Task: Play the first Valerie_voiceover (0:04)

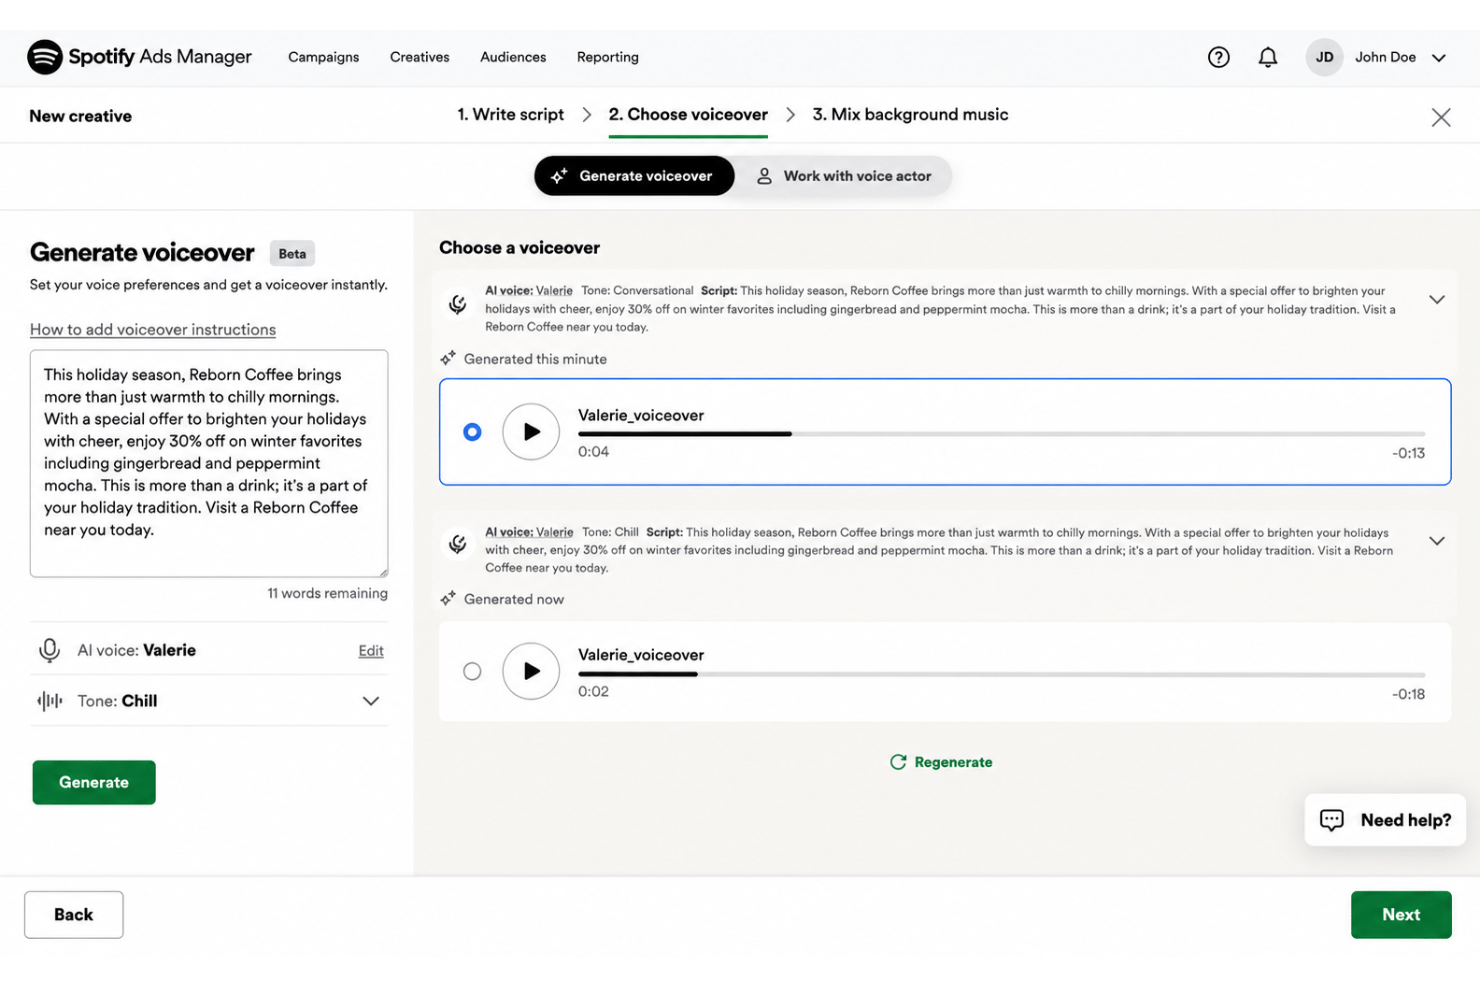Action: click(531, 432)
